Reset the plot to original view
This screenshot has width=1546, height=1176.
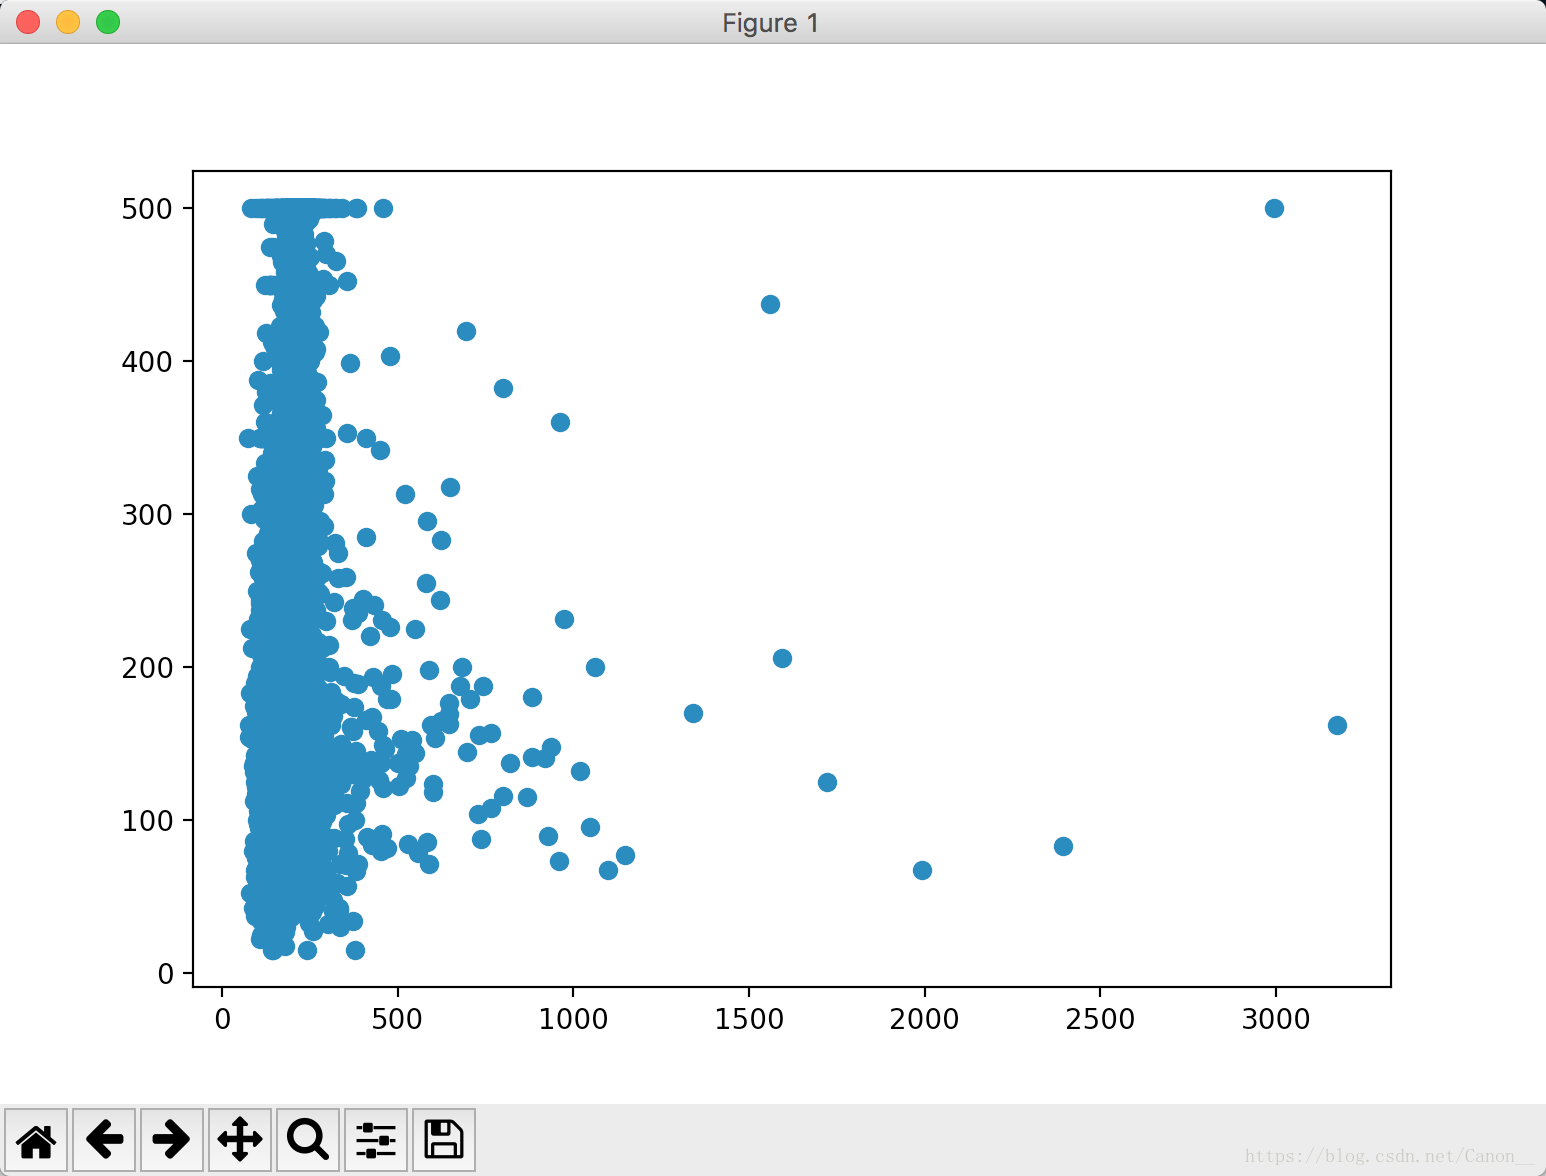[36, 1139]
